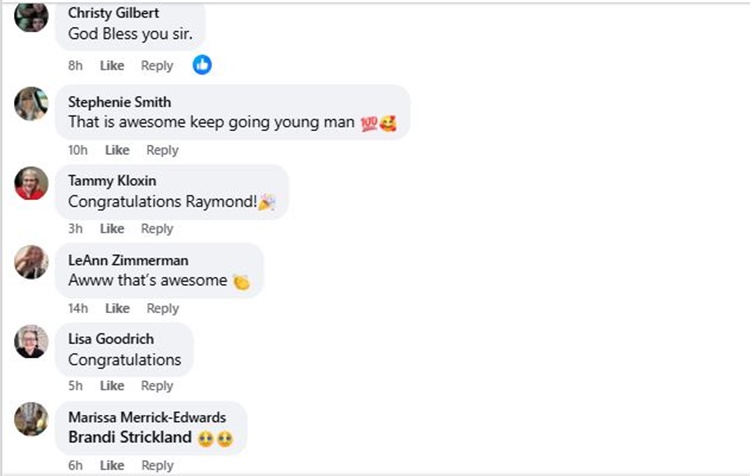Open Marissa Merrick-Edwards' avatar
This screenshot has height=476, width=750.
(31, 419)
